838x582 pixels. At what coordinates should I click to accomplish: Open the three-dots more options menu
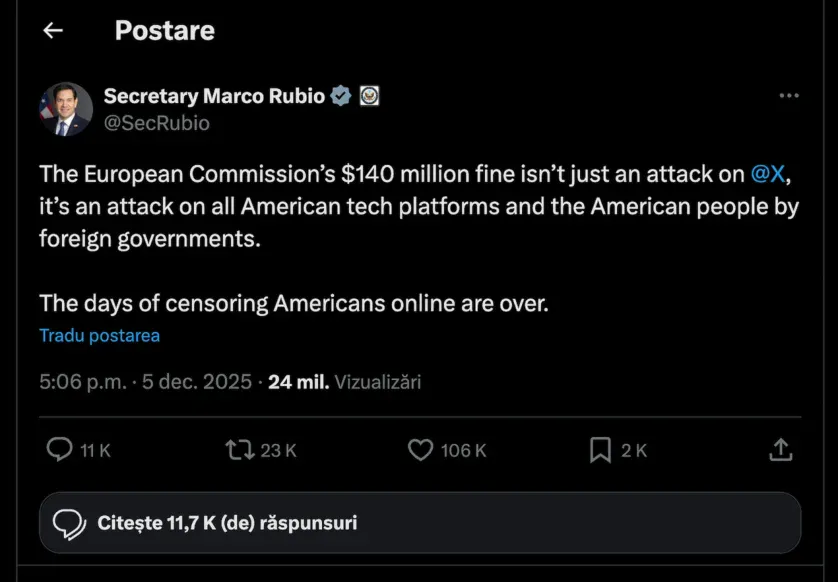[788, 96]
